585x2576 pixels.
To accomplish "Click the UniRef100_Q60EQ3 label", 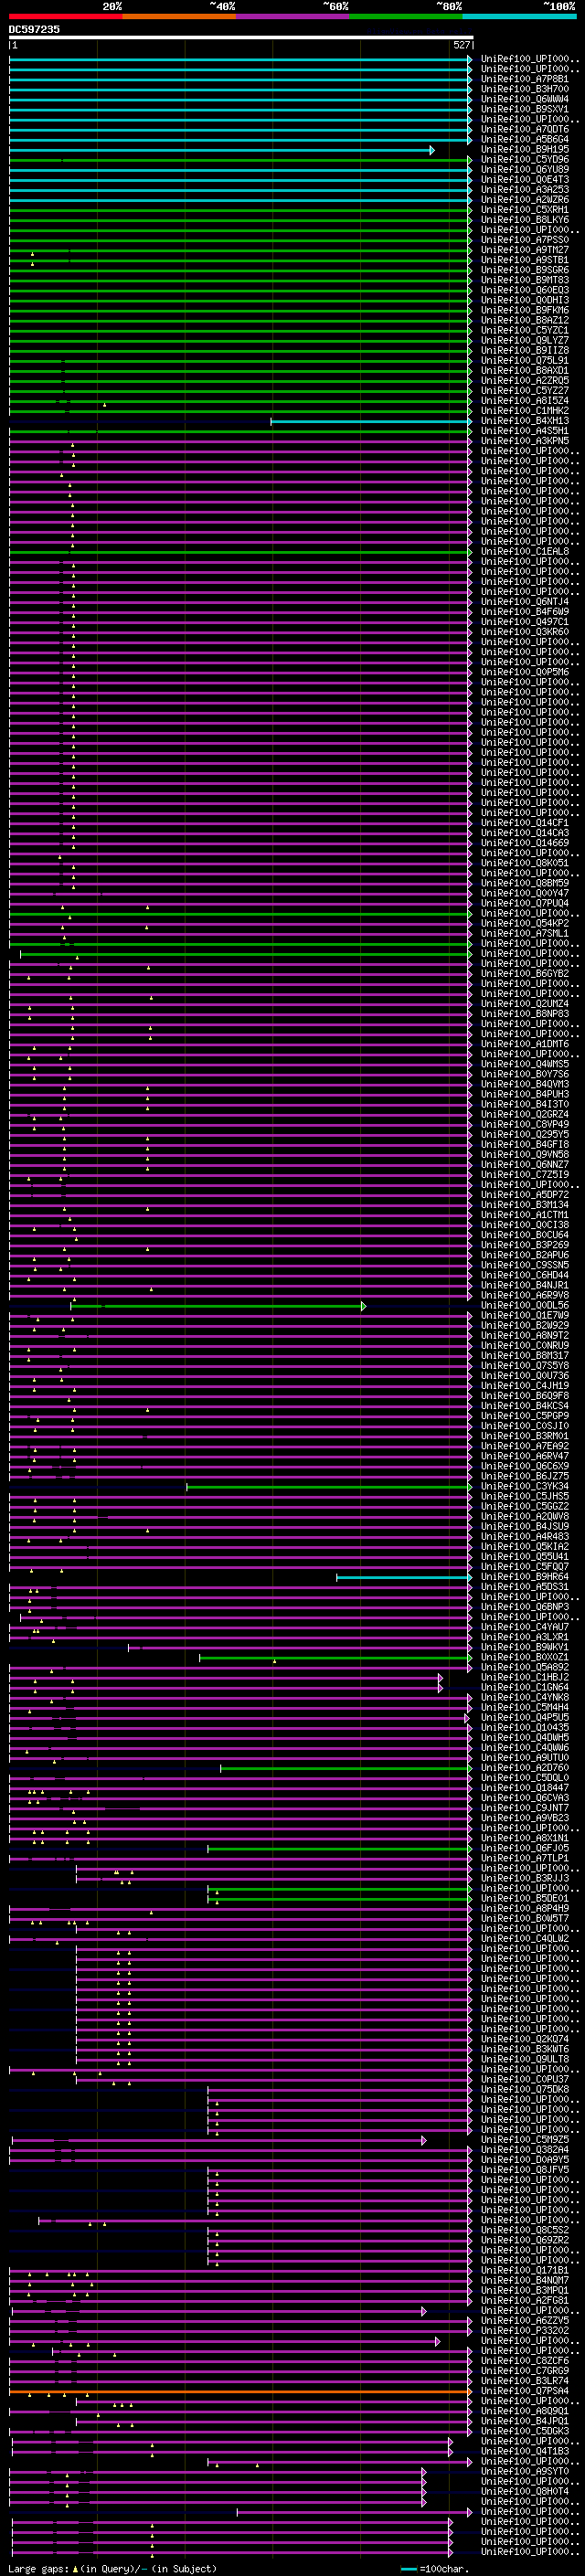I will tap(525, 290).
